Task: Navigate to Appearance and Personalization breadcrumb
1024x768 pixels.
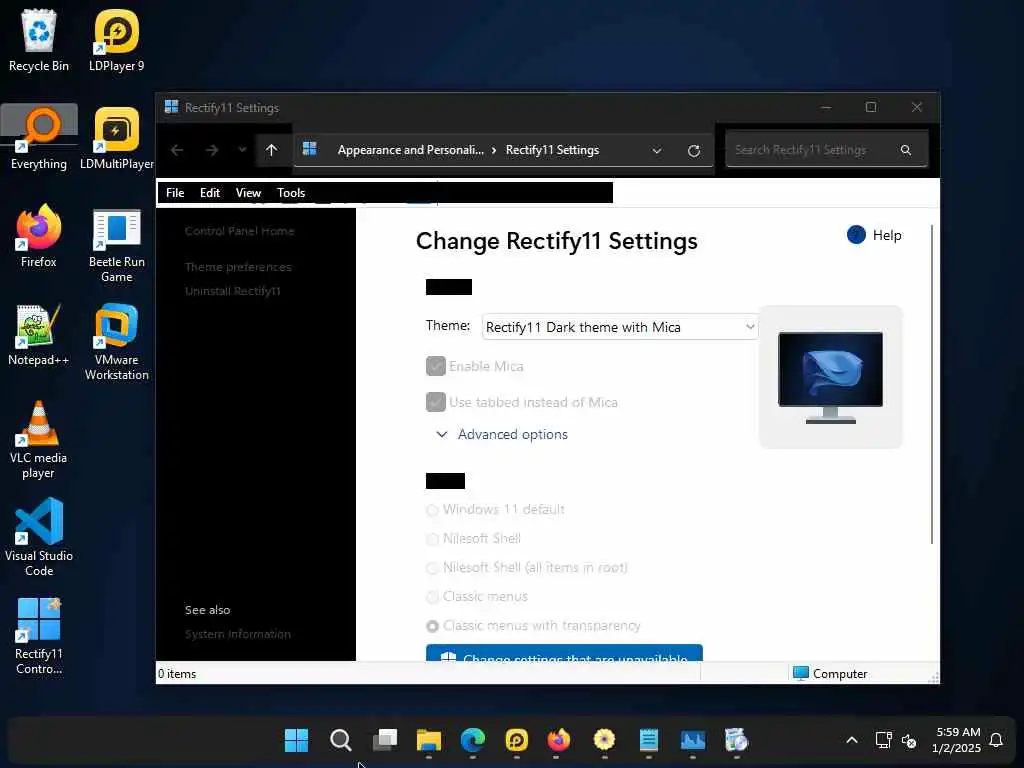Action: [411, 150]
